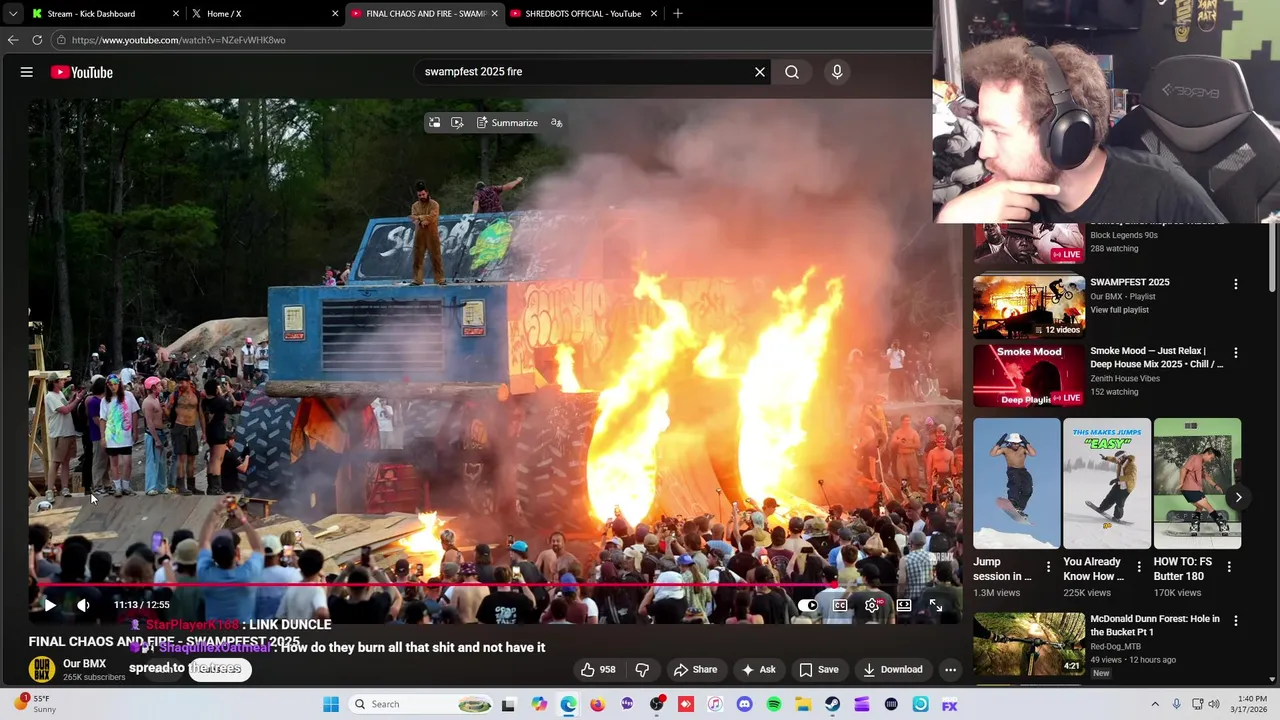Image resolution: width=1280 pixels, height=720 pixels.
Task: Click the translate icon beside Summarize
Action: (557, 123)
